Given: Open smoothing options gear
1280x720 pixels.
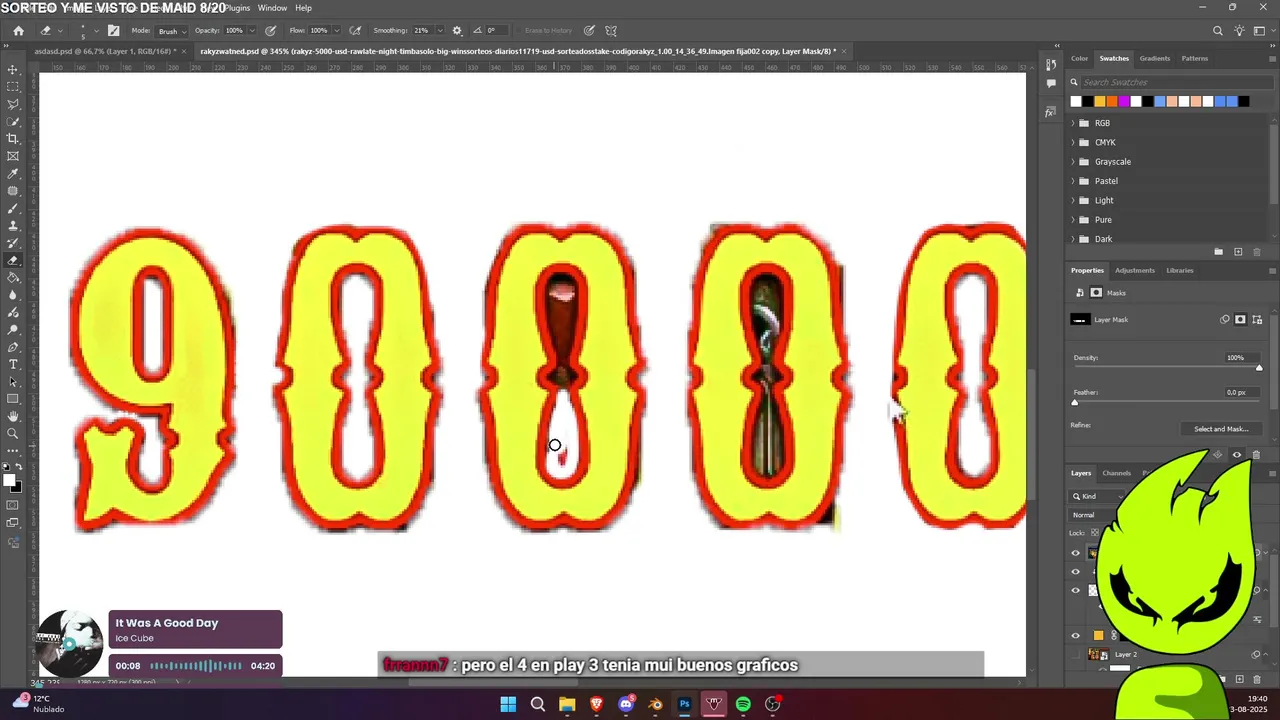Looking at the screenshot, I should pos(457,31).
